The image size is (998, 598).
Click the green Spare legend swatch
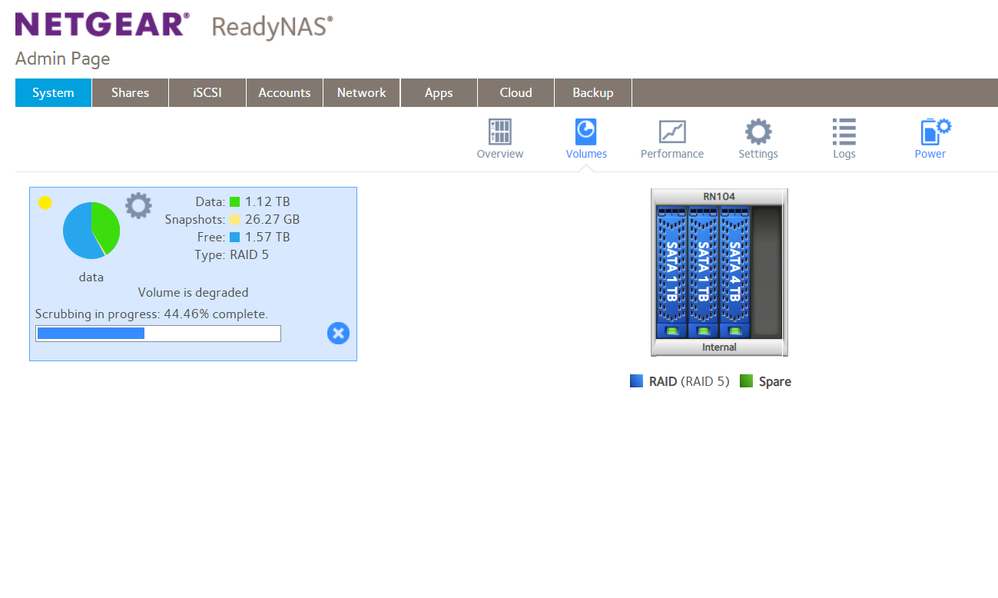(x=746, y=381)
